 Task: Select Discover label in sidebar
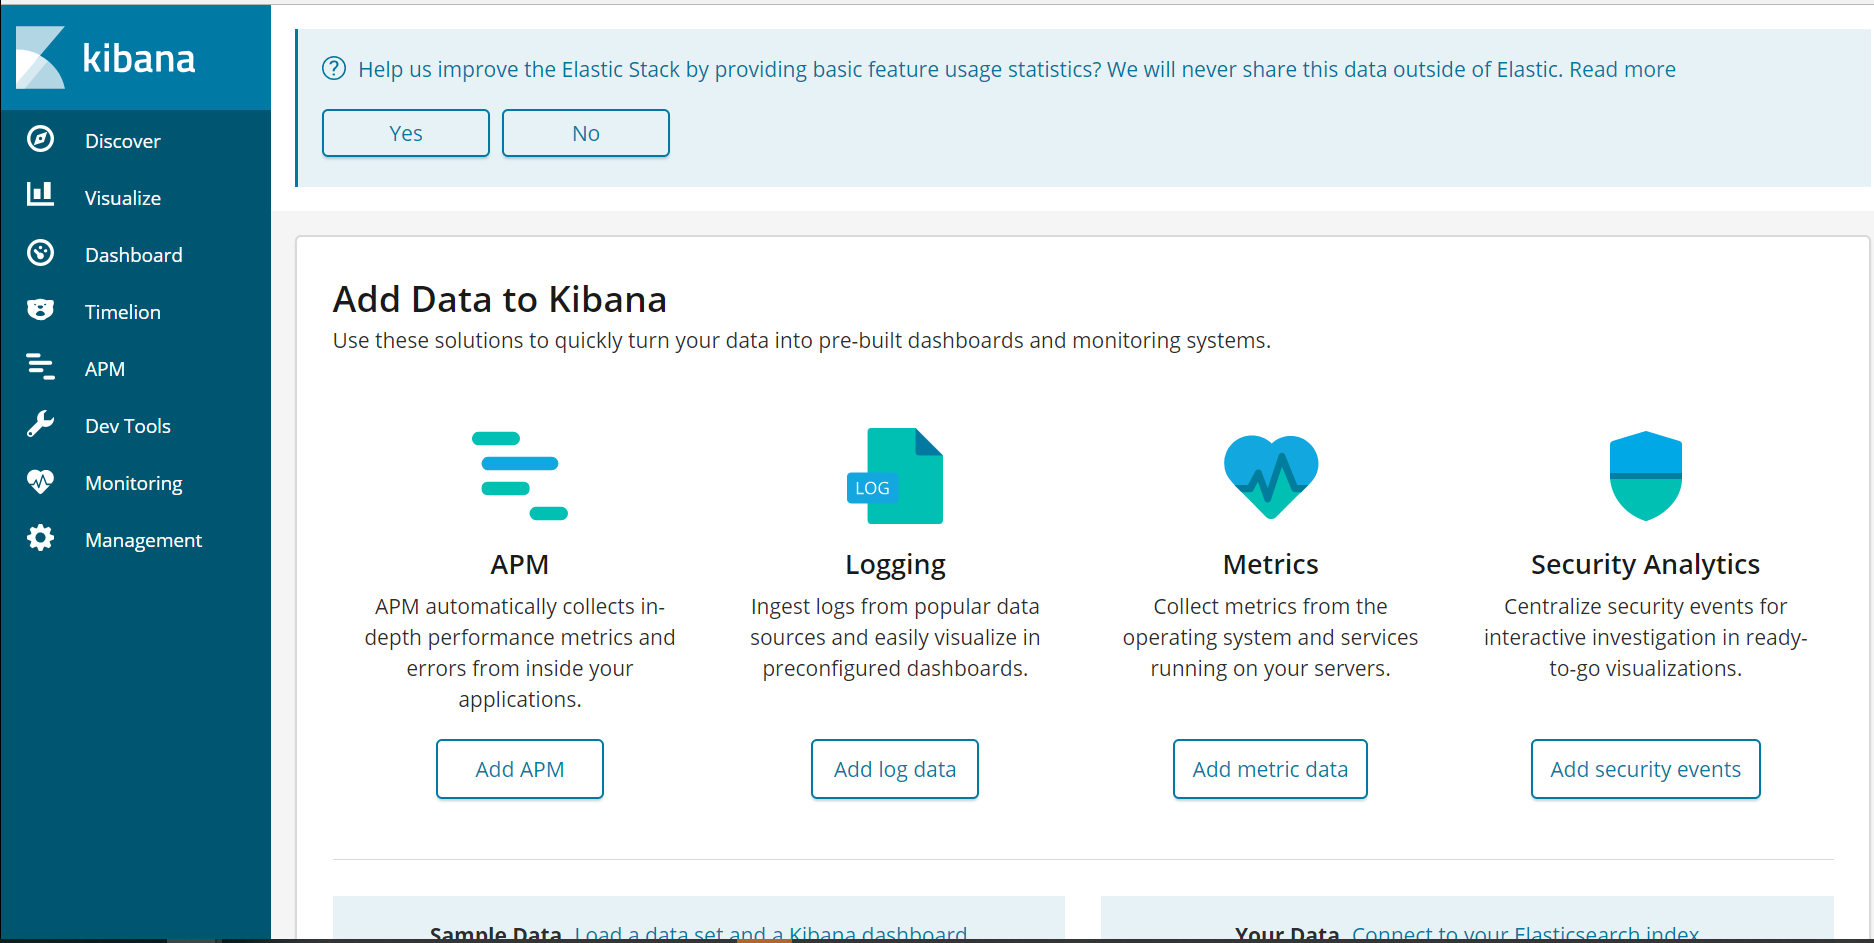123,141
